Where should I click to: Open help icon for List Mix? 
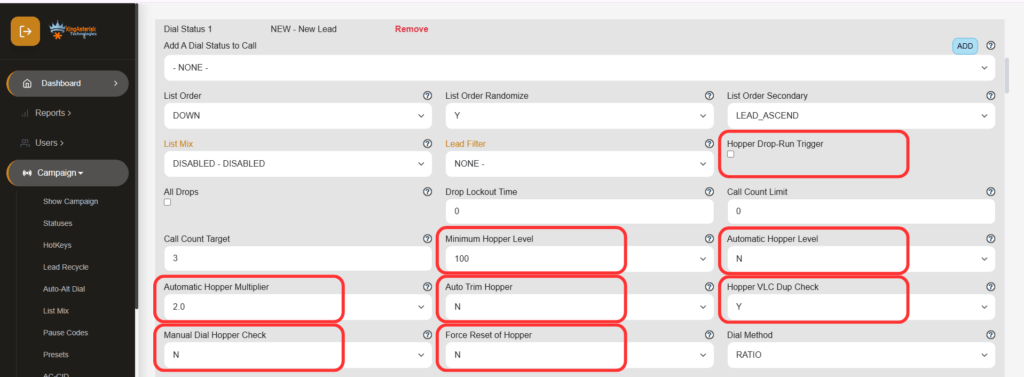coord(427,144)
